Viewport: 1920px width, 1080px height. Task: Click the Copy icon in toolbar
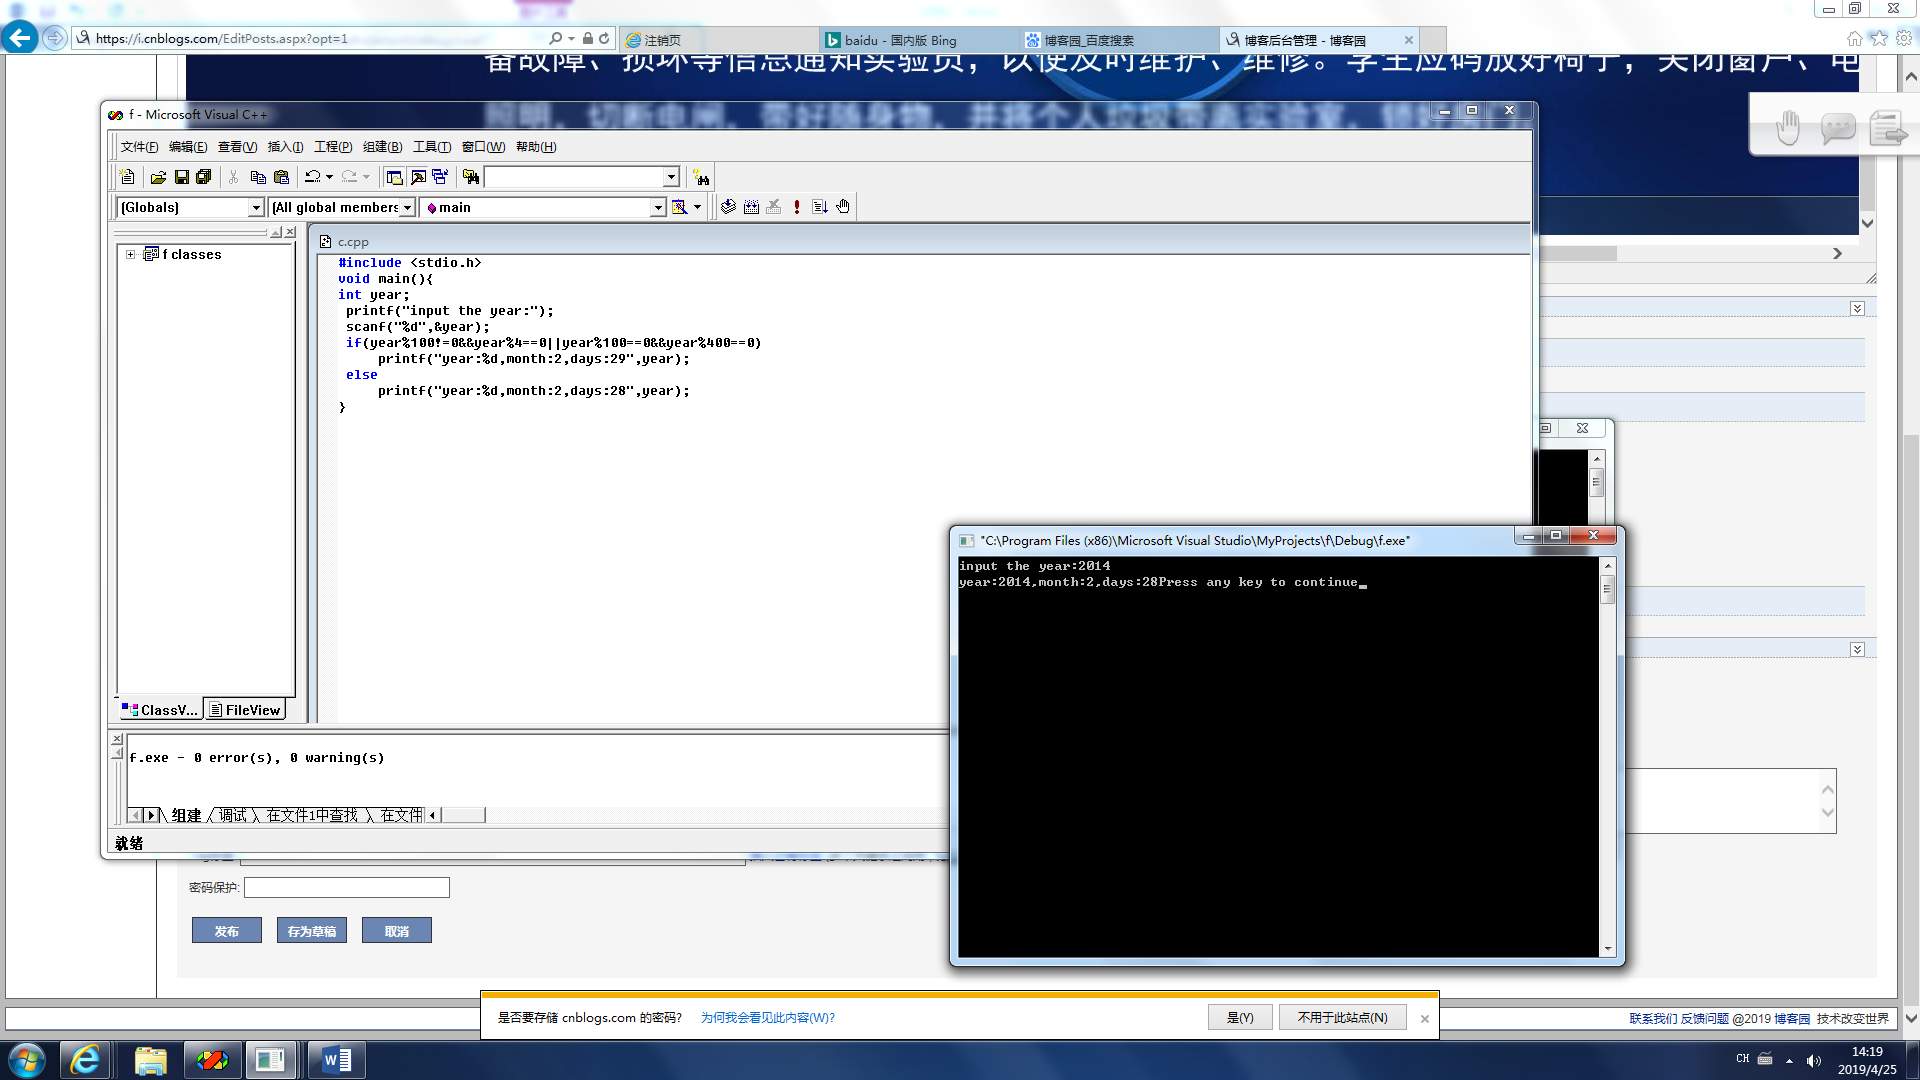tap(258, 177)
